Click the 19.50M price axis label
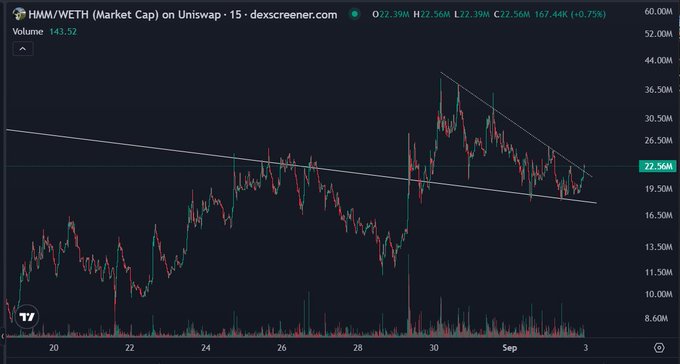This screenshot has height=364, width=680. coord(658,189)
